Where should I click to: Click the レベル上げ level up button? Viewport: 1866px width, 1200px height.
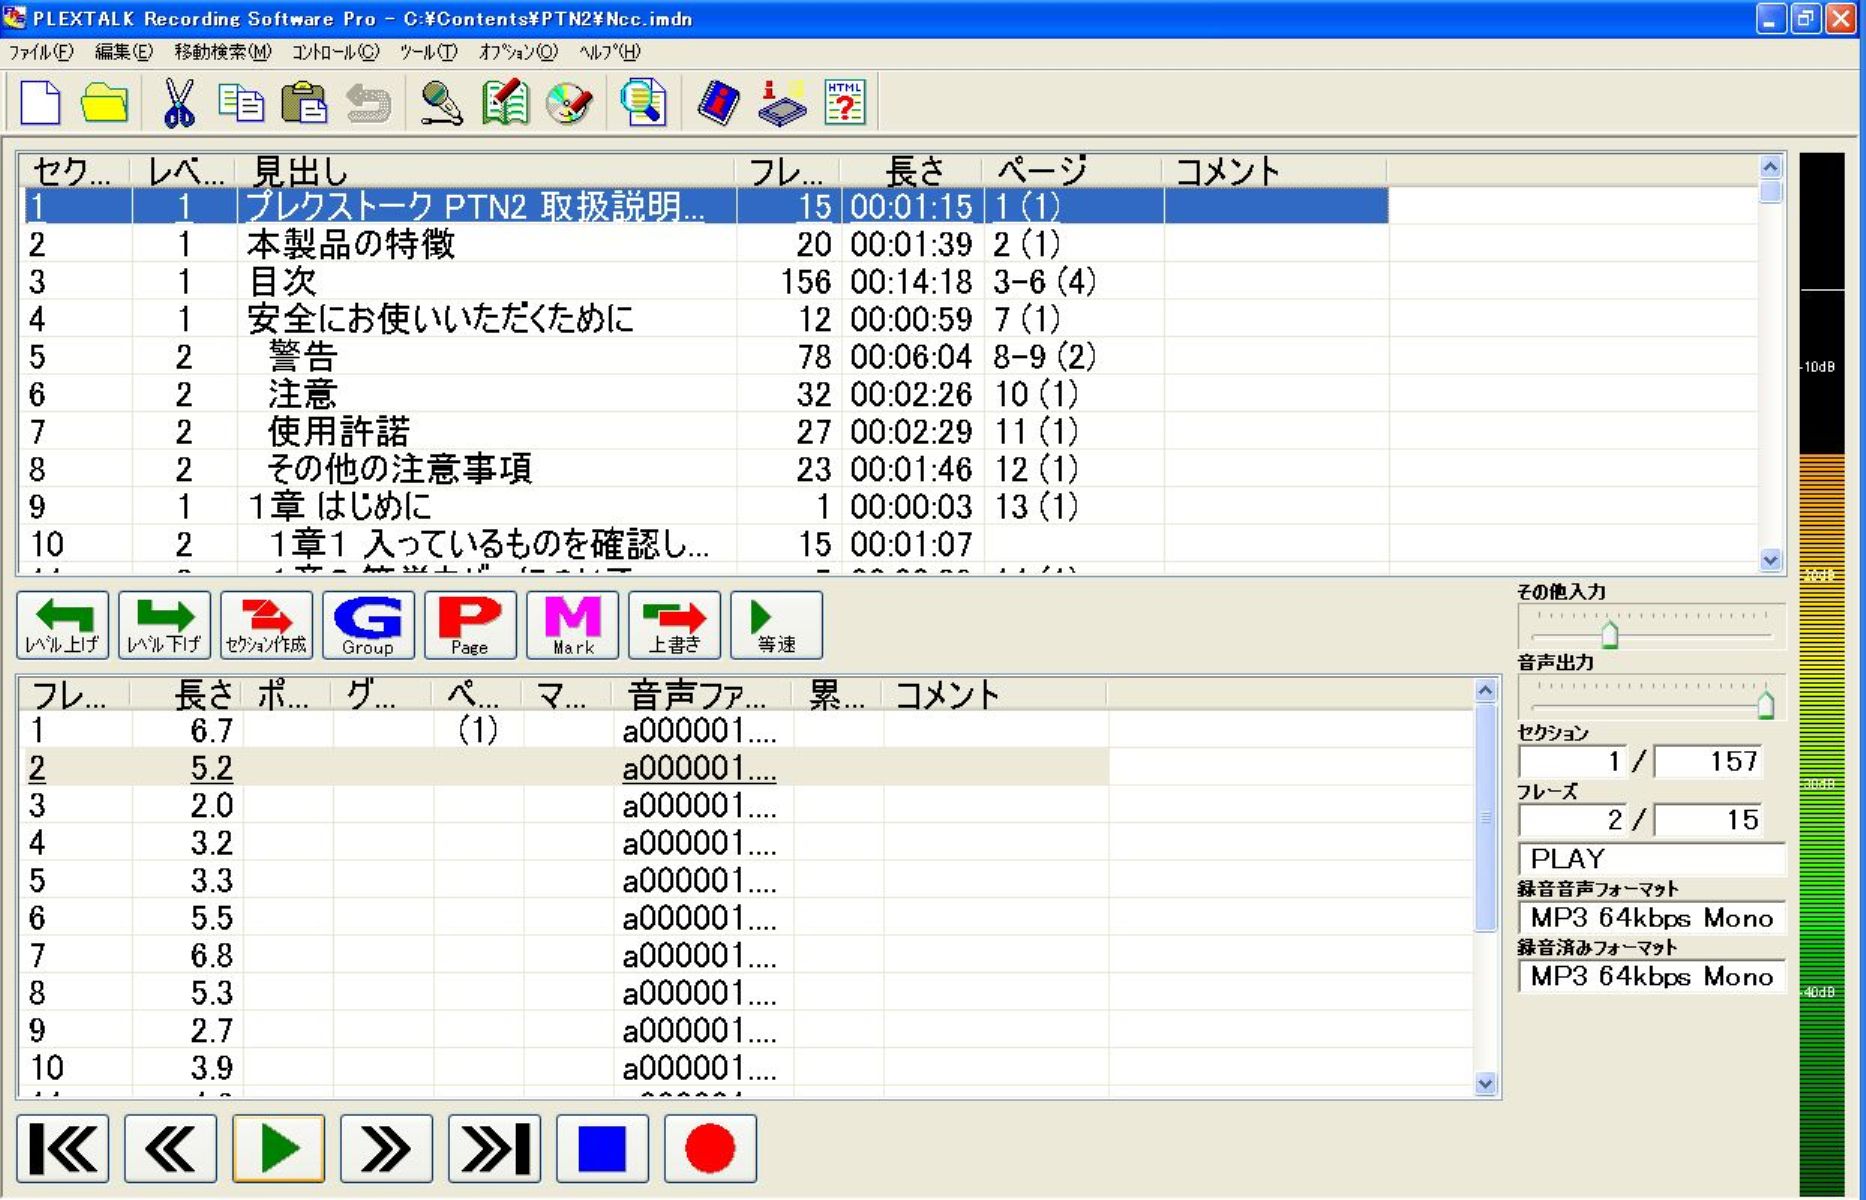point(63,625)
